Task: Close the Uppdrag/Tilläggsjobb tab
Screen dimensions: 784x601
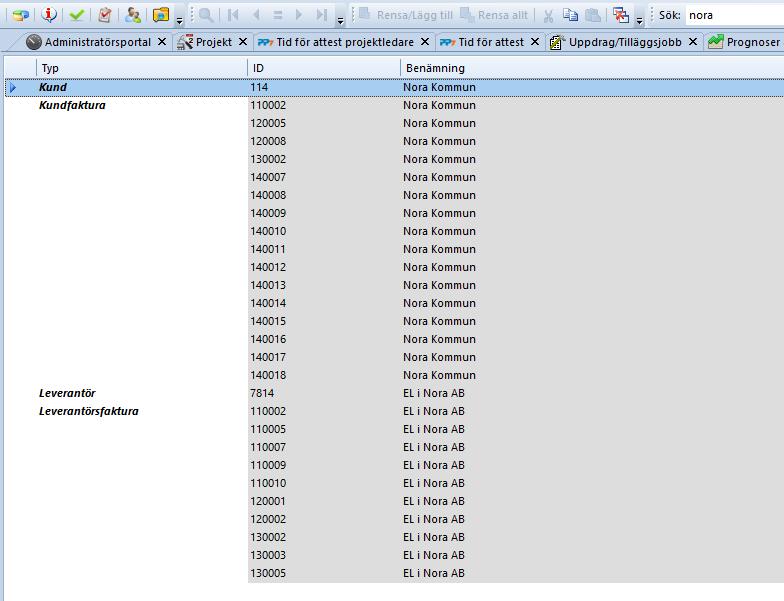Action: tap(693, 42)
